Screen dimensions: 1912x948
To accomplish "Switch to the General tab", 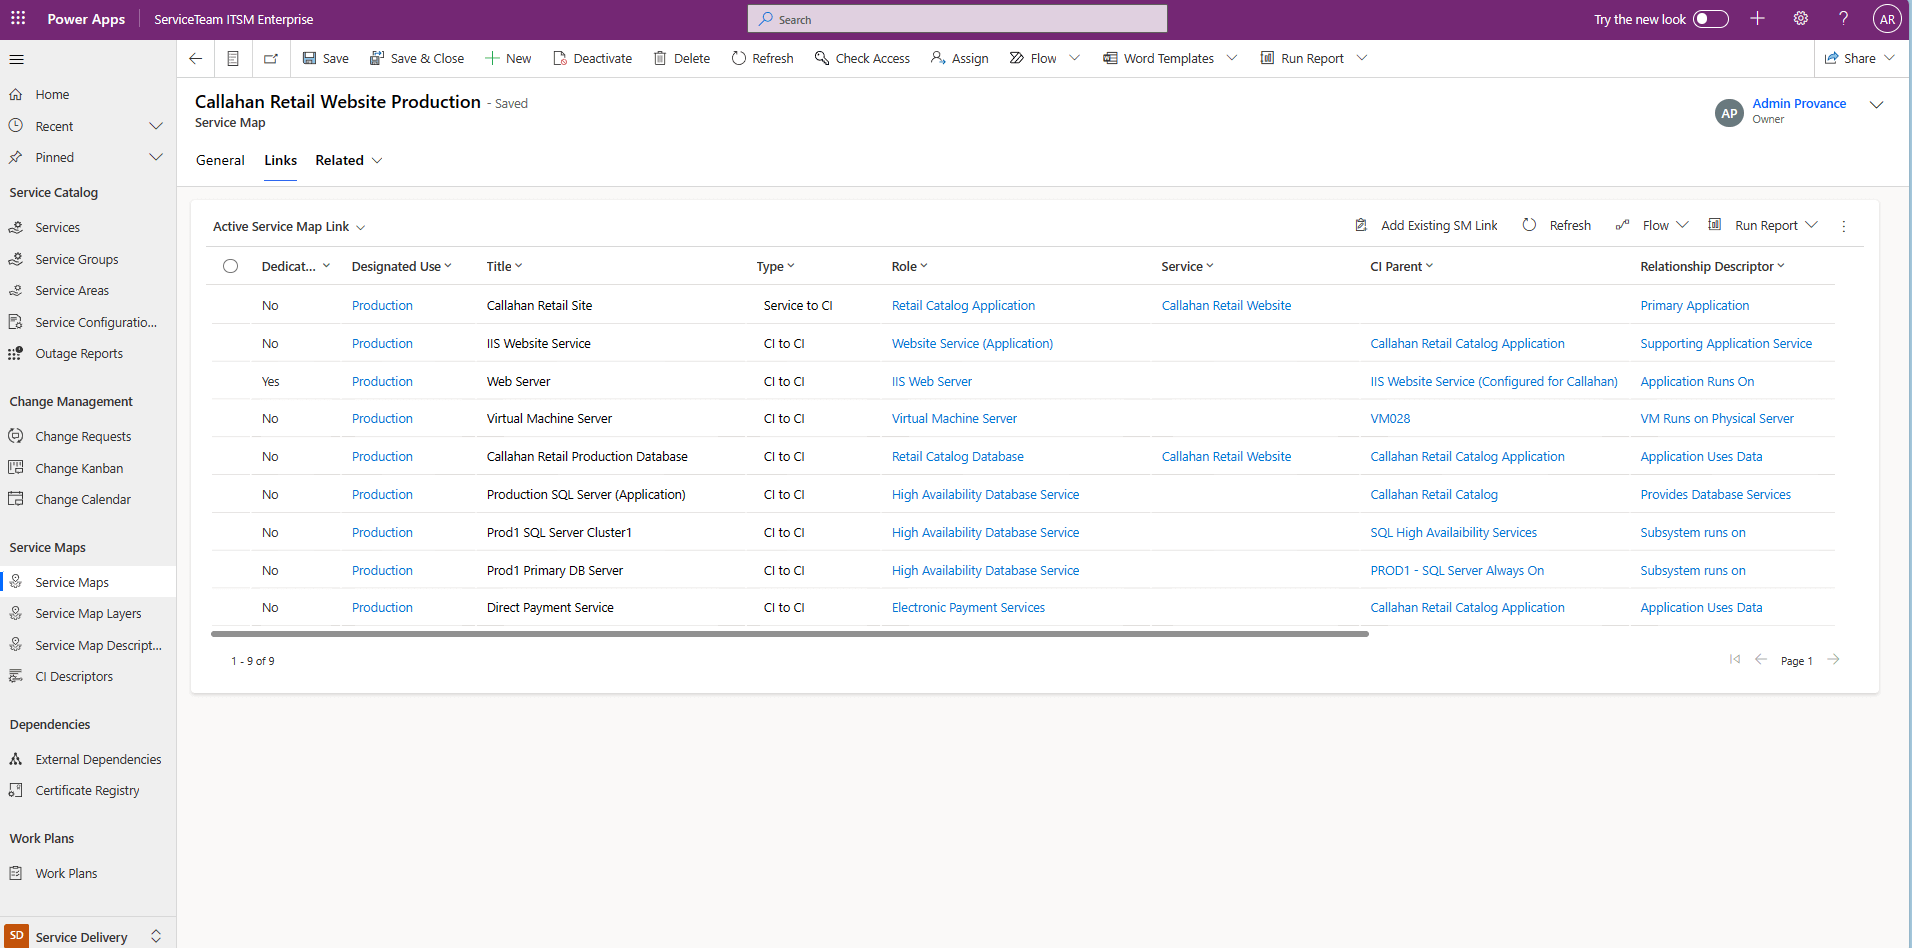I will (x=220, y=160).
